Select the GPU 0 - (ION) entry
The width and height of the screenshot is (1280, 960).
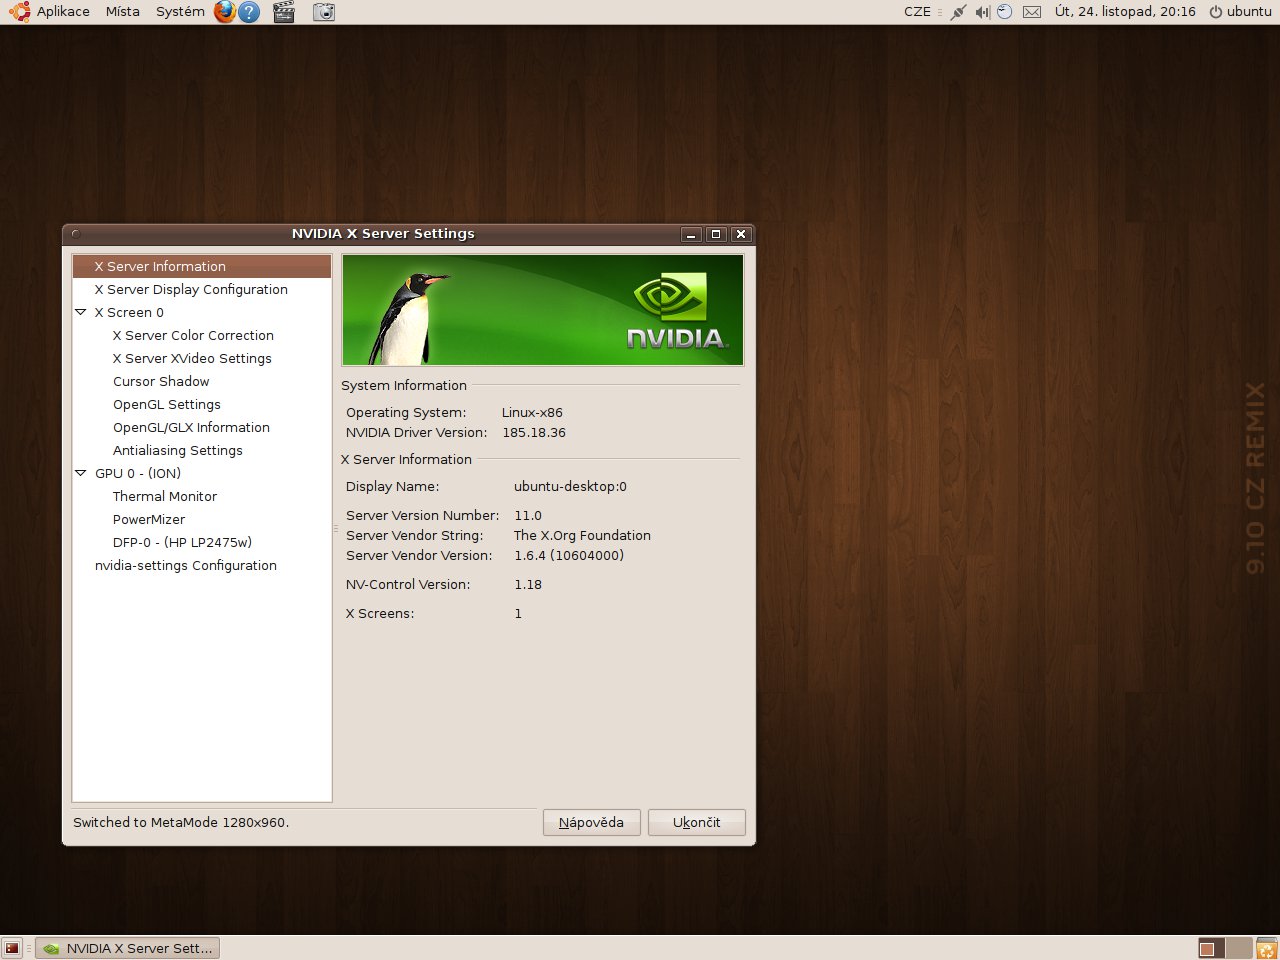(x=138, y=473)
